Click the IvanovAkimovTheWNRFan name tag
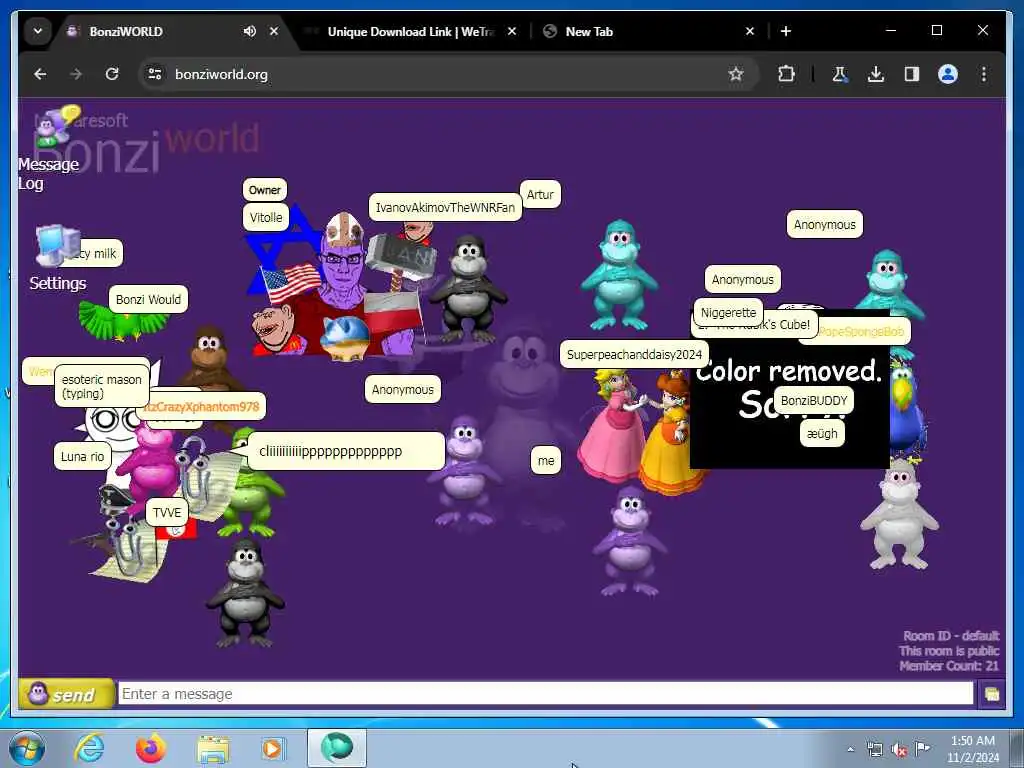This screenshot has width=1024, height=768. (445, 208)
